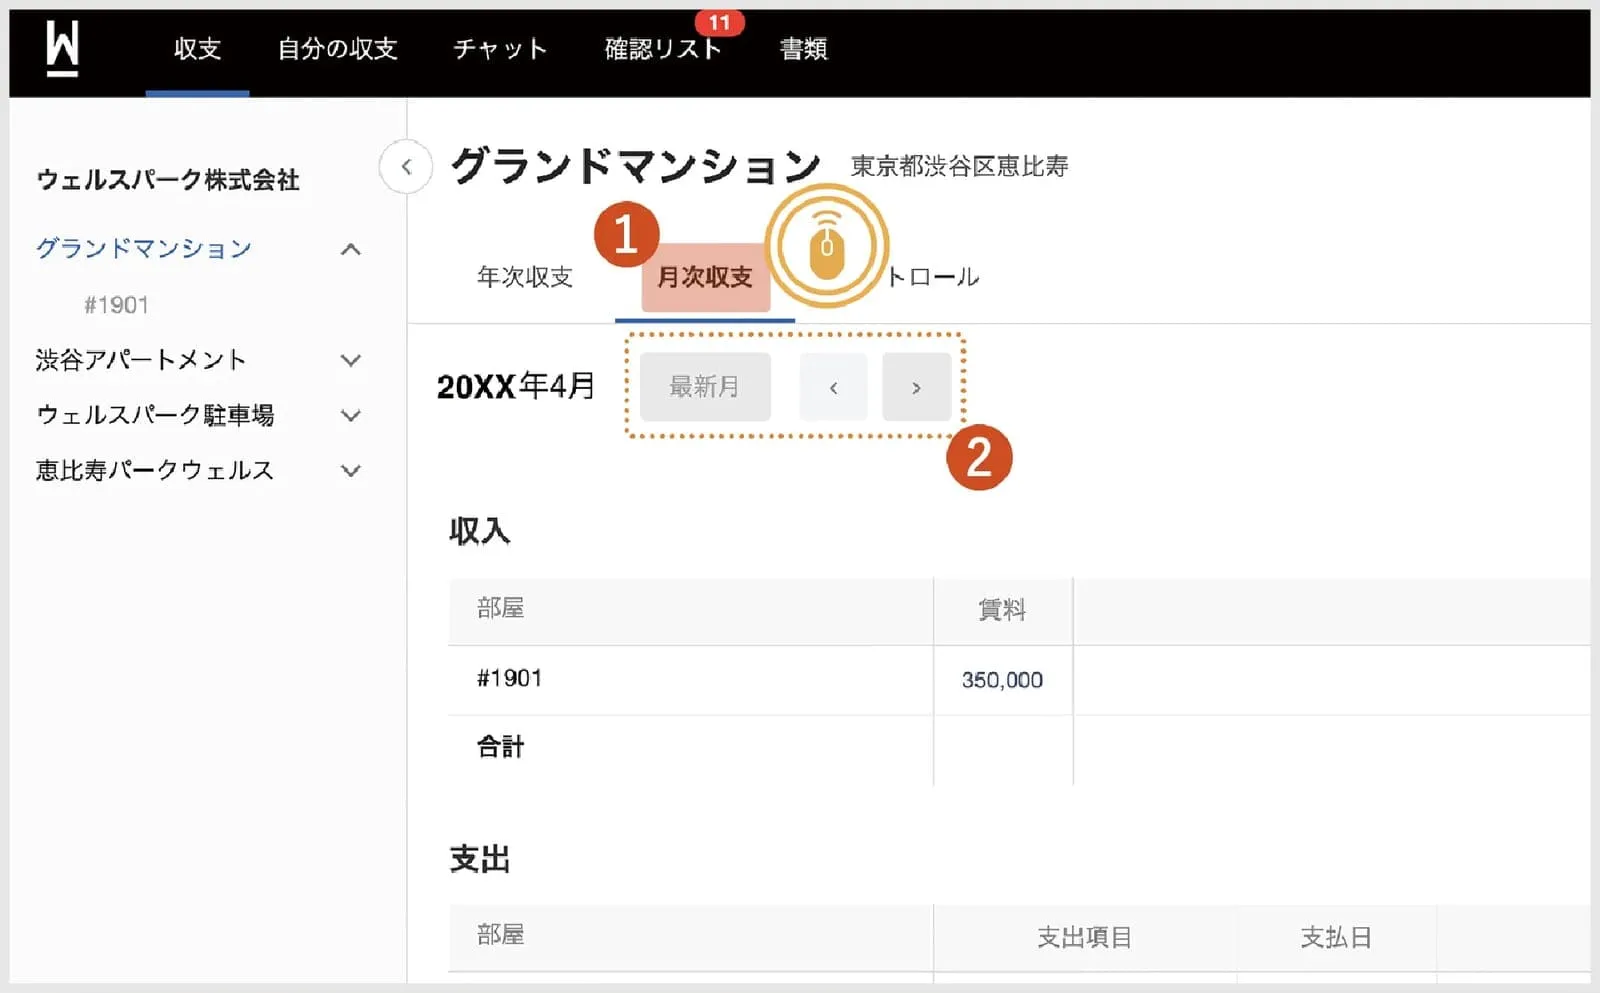Select ウェルスパーク駐車場 property name
Screen dimensions: 1600x993
click(x=155, y=415)
